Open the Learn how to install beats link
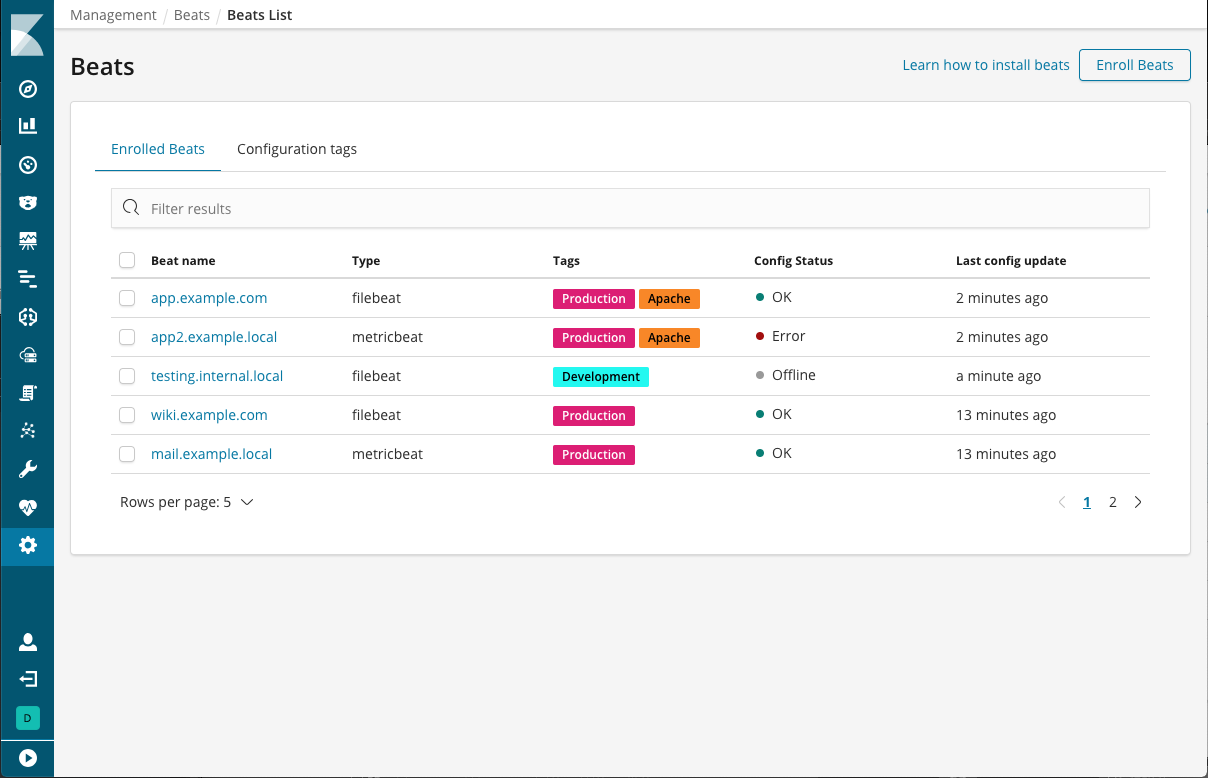This screenshot has width=1208, height=778. point(985,64)
